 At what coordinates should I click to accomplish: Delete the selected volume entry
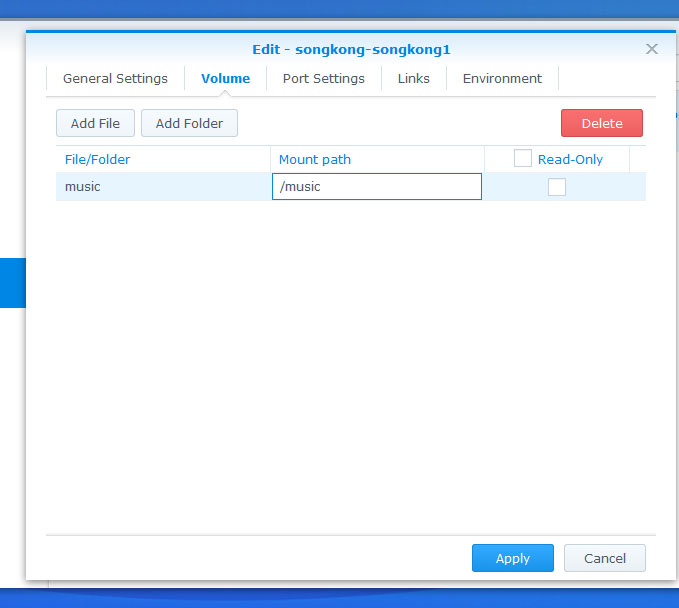602,123
